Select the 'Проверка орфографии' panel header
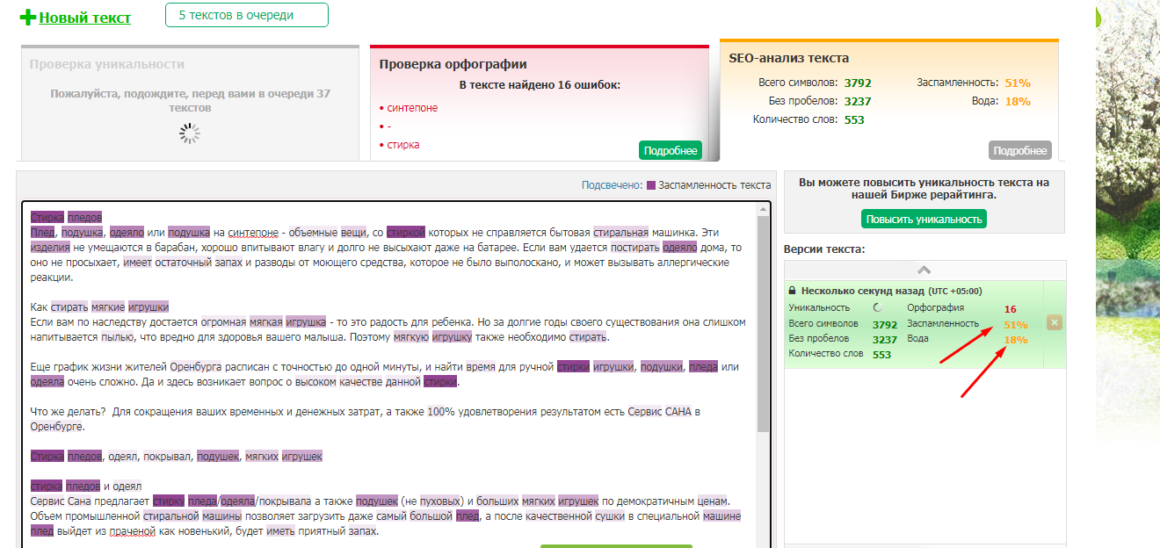 (452, 64)
